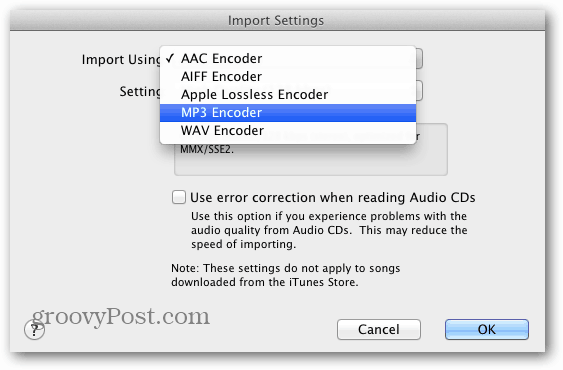
Task: Choose AIFF Encoder option
Action: pyautogui.click(x=288, y=77)
